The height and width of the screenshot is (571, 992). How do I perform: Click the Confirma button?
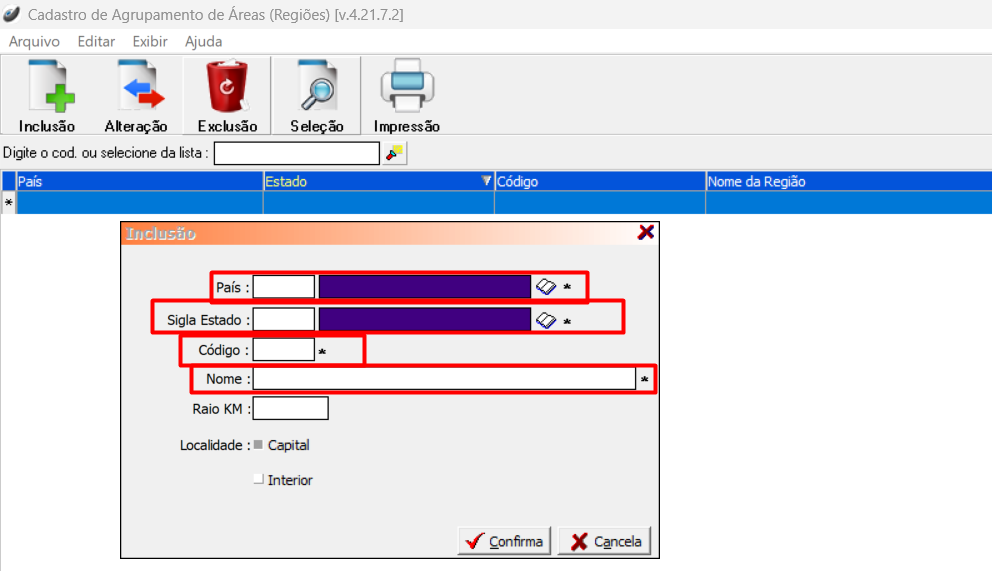504,541
